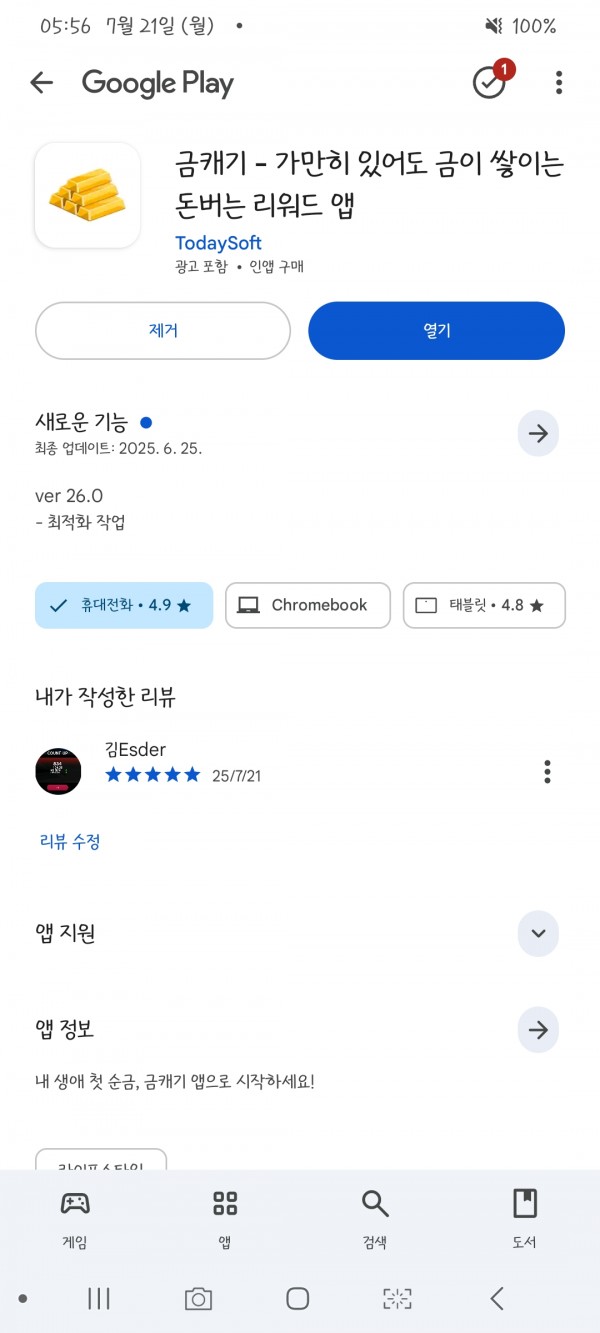Tap the gold bars app icon
The width and height of the screenshot is (600, 1333).
click(88, 195)
